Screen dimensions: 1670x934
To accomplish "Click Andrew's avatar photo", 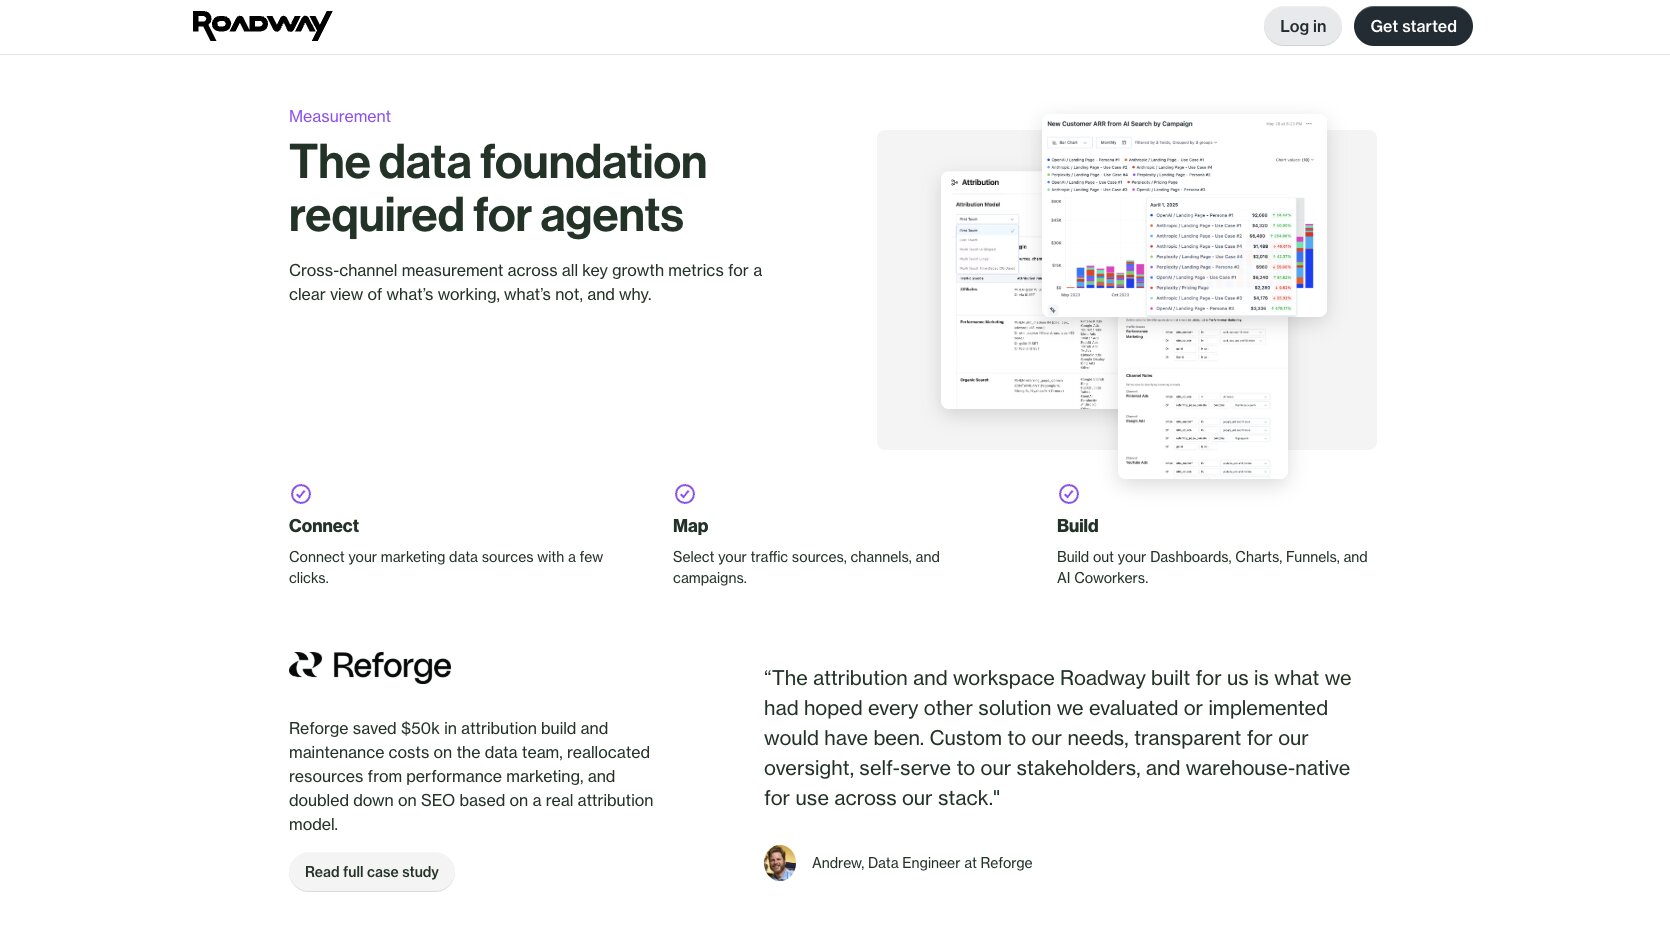I will coord(780,862).
